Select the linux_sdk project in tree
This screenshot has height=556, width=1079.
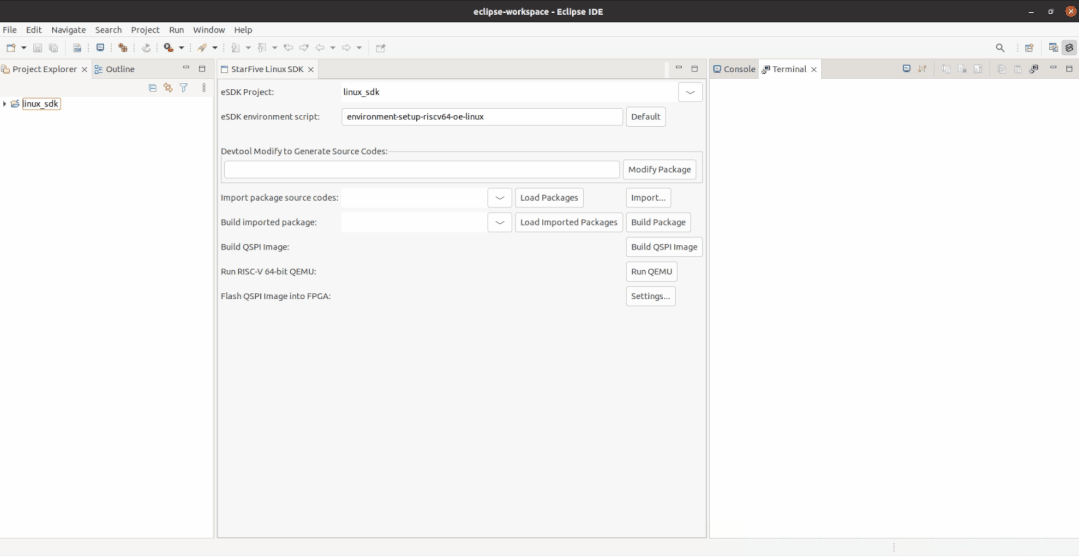click(41, 104)
